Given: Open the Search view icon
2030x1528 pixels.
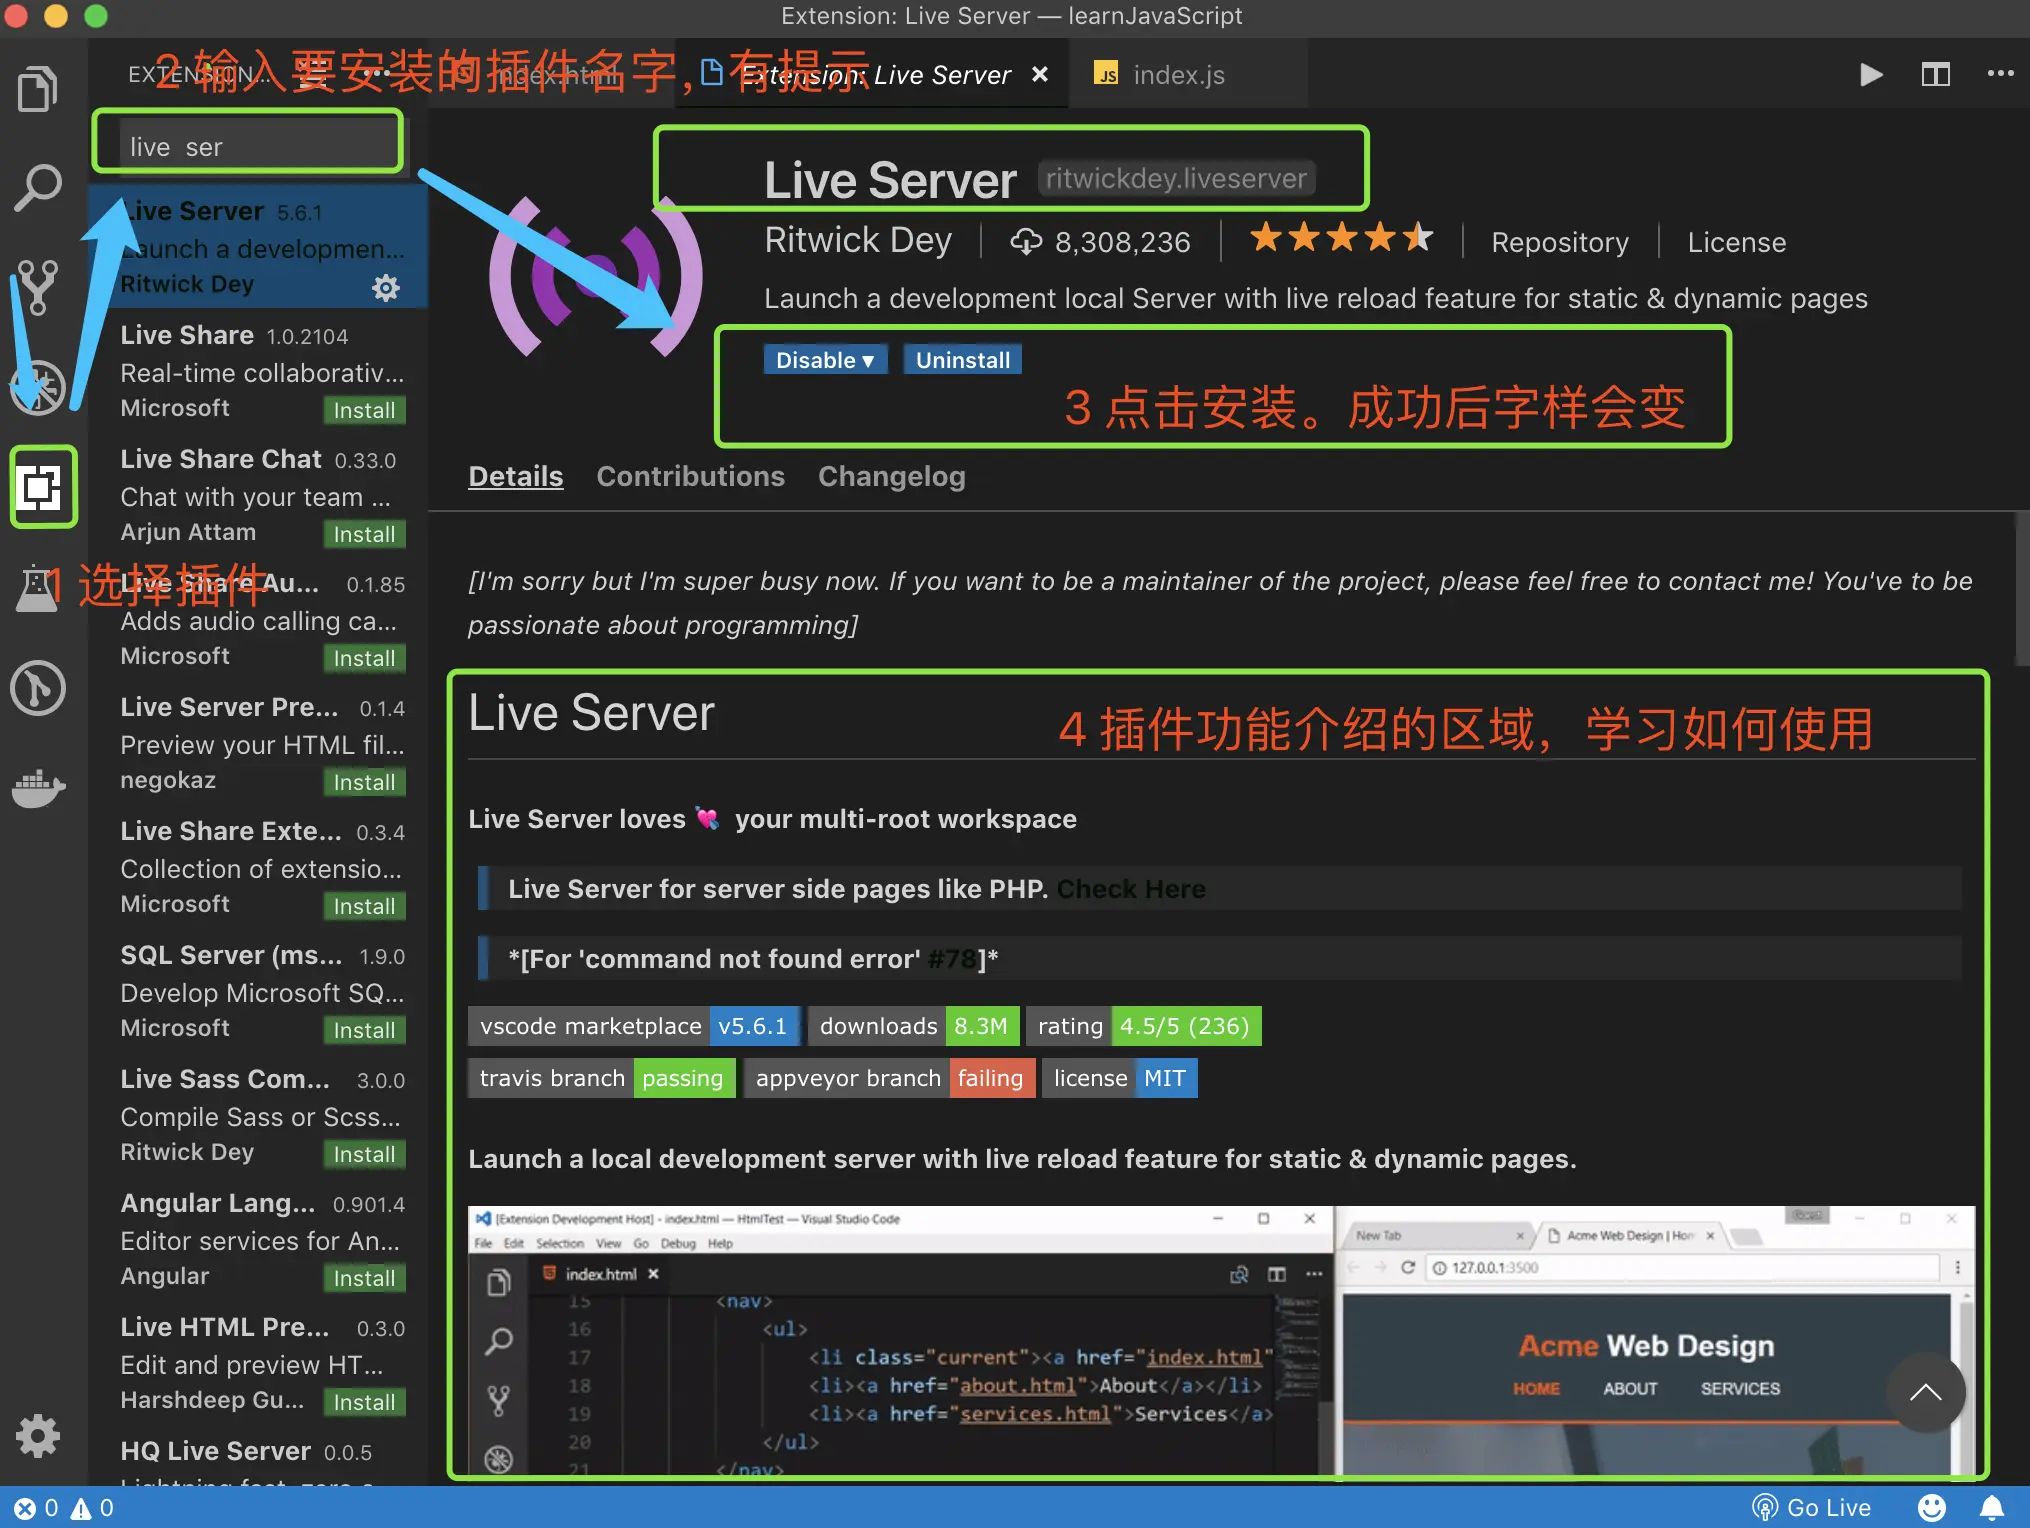Looking at the screenshot, I should tap(38, 187).
